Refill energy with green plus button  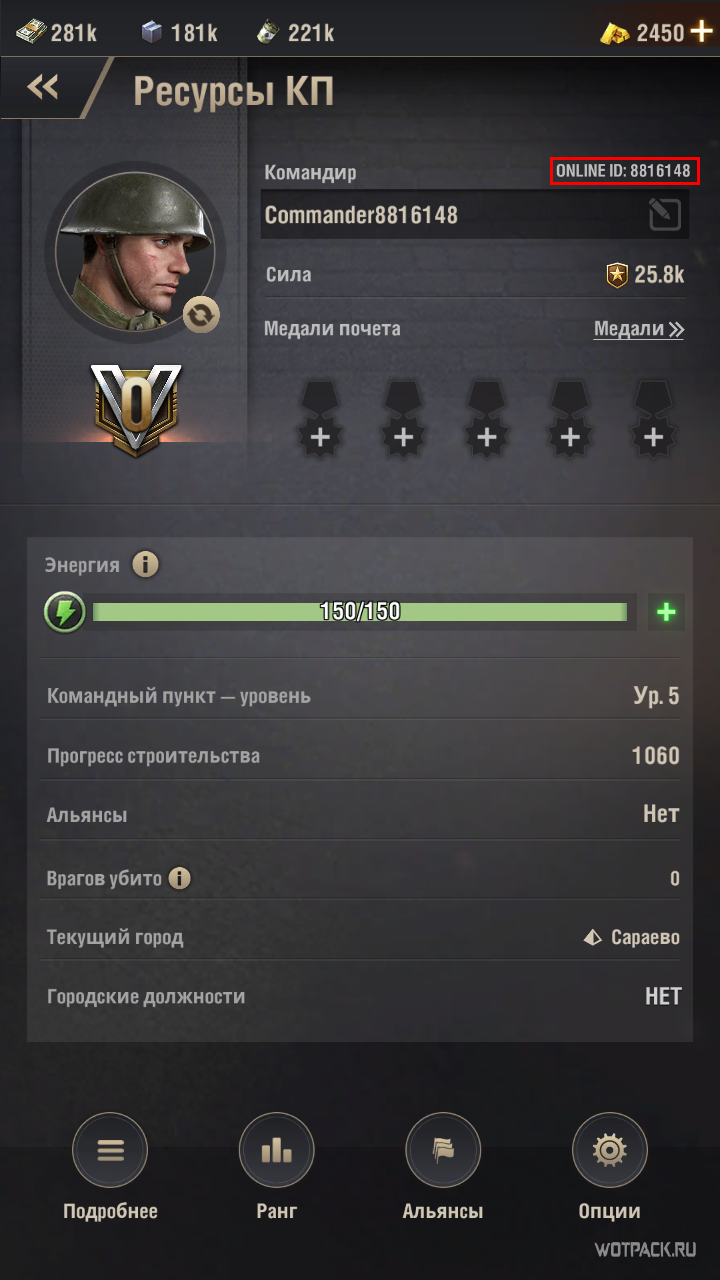(666, 612)
